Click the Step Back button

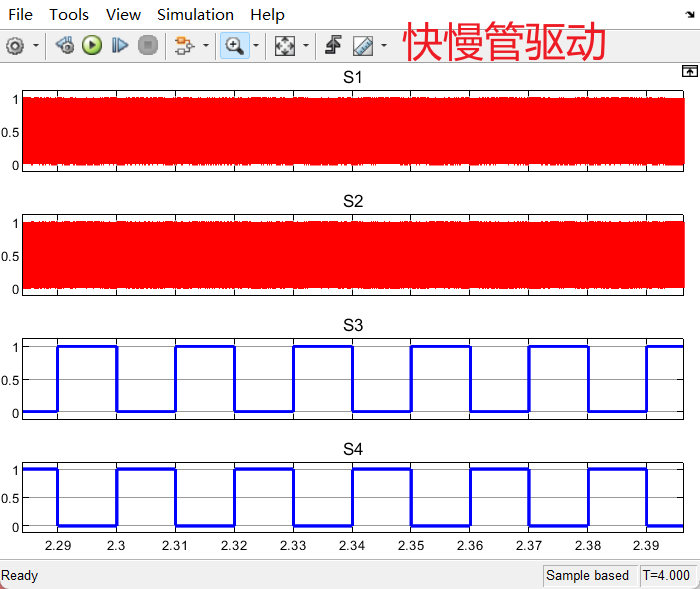(x=65, y=45)
